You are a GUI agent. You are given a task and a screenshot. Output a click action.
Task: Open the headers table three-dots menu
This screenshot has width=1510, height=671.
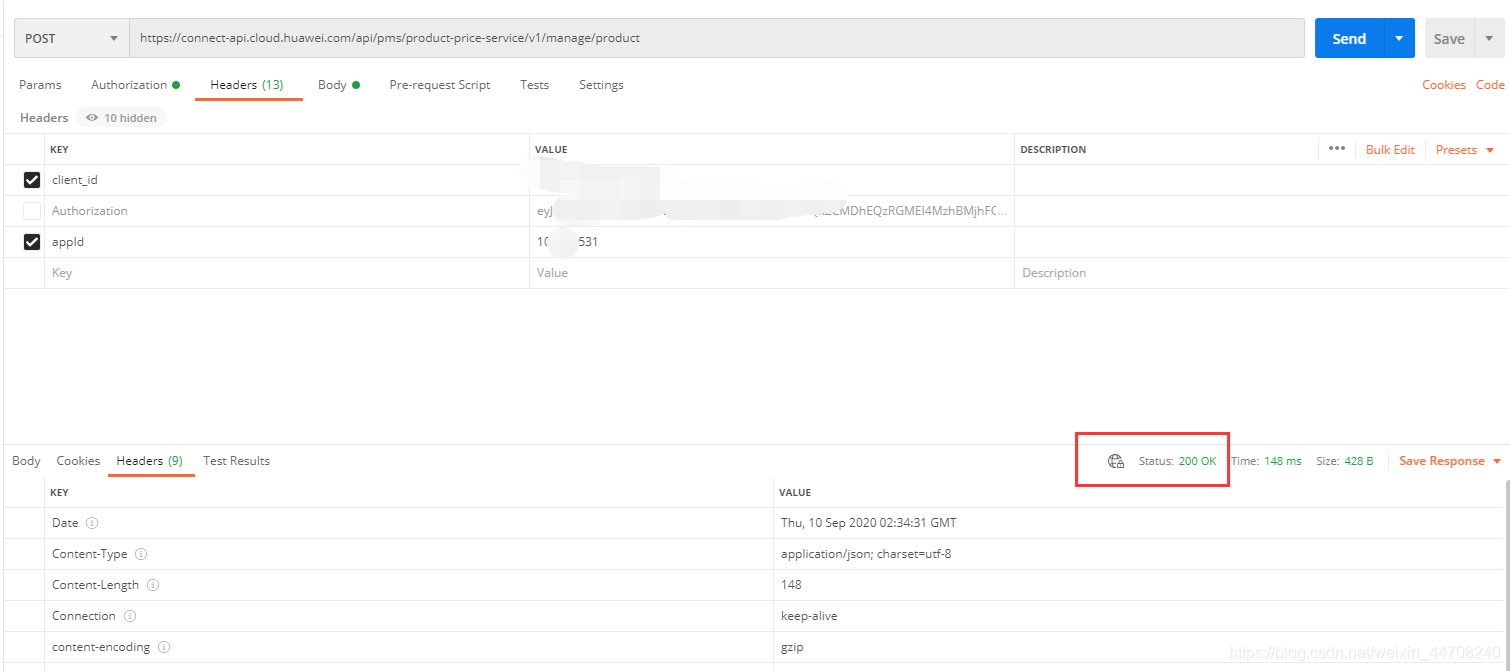(x=1337, y=149)
